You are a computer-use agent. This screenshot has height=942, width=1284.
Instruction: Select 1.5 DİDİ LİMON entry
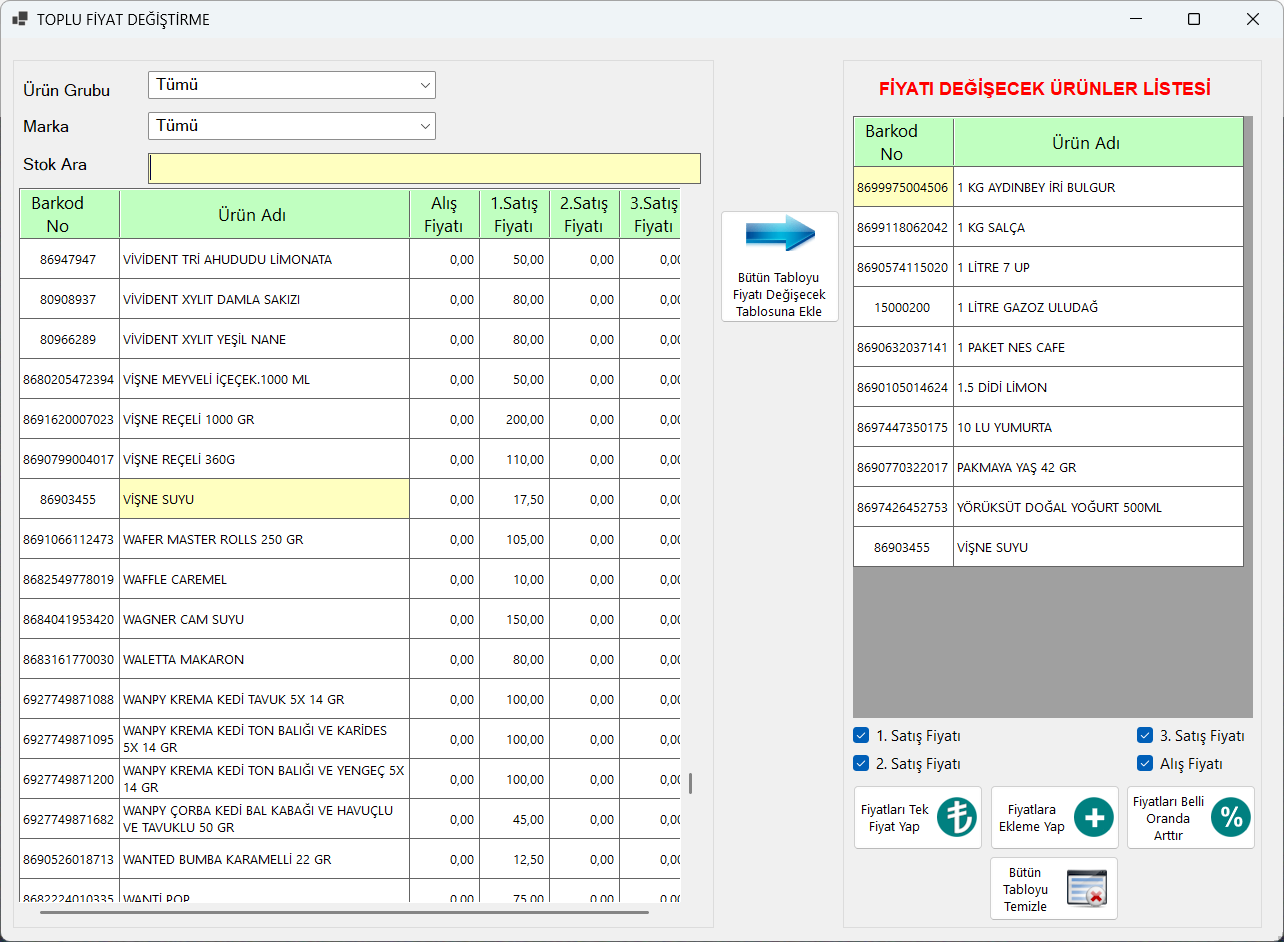[x=1098, y=387]
